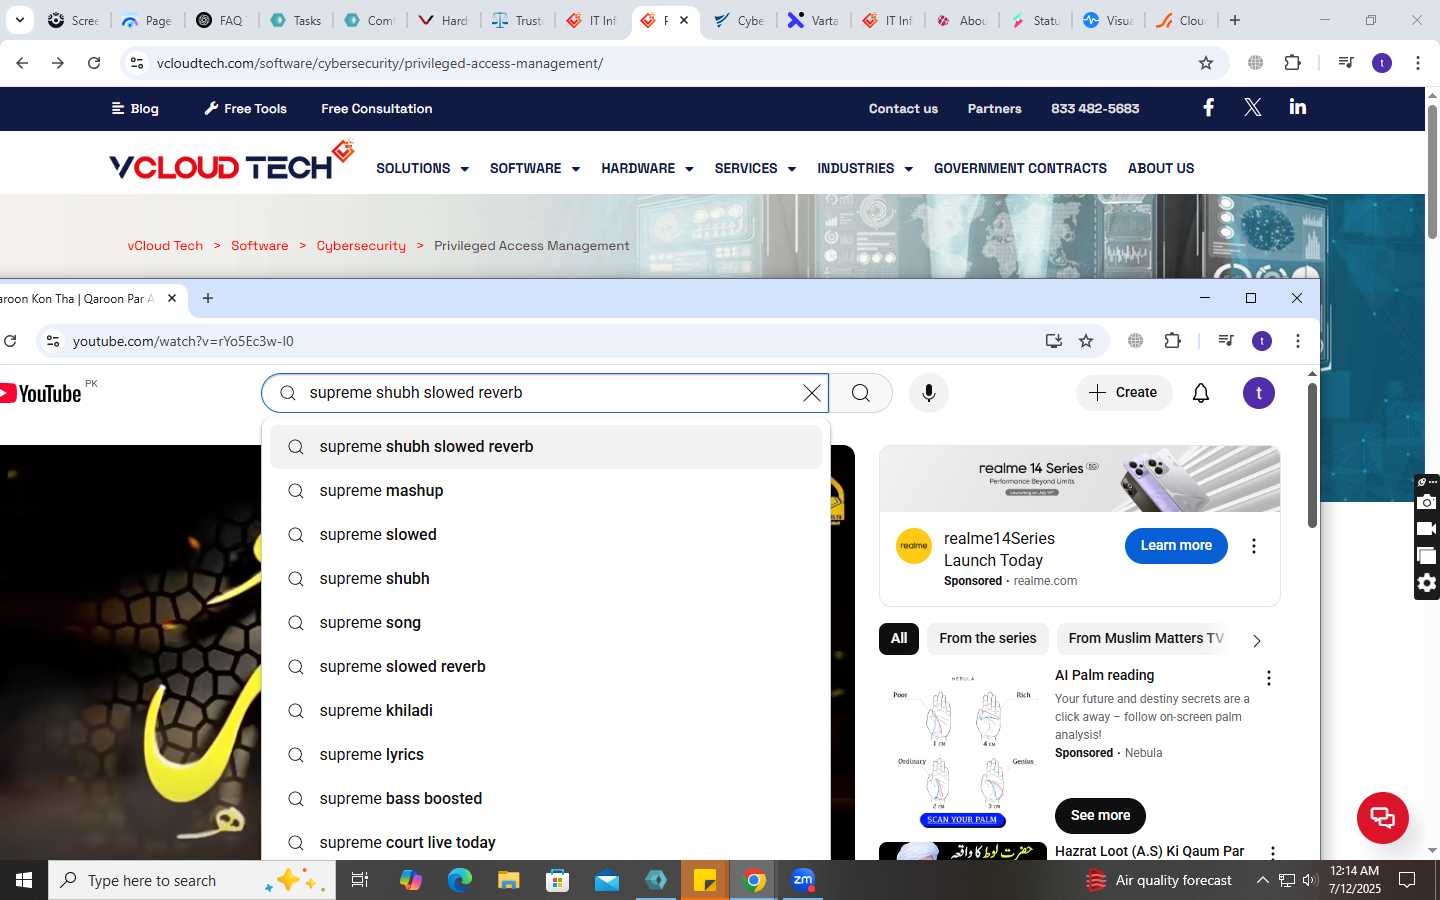Choose suggestion supreme khiladi
This screenshot has height=900, width=1440.
point(546,711)
